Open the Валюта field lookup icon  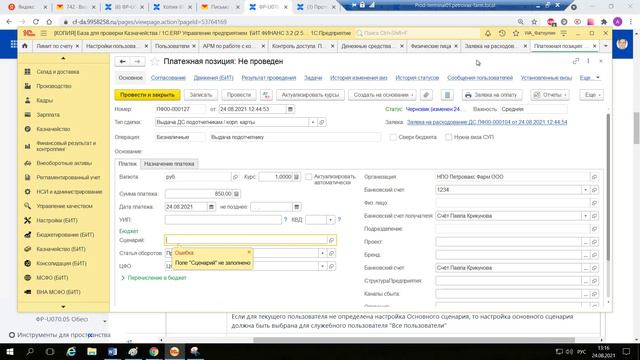point(235,177)
